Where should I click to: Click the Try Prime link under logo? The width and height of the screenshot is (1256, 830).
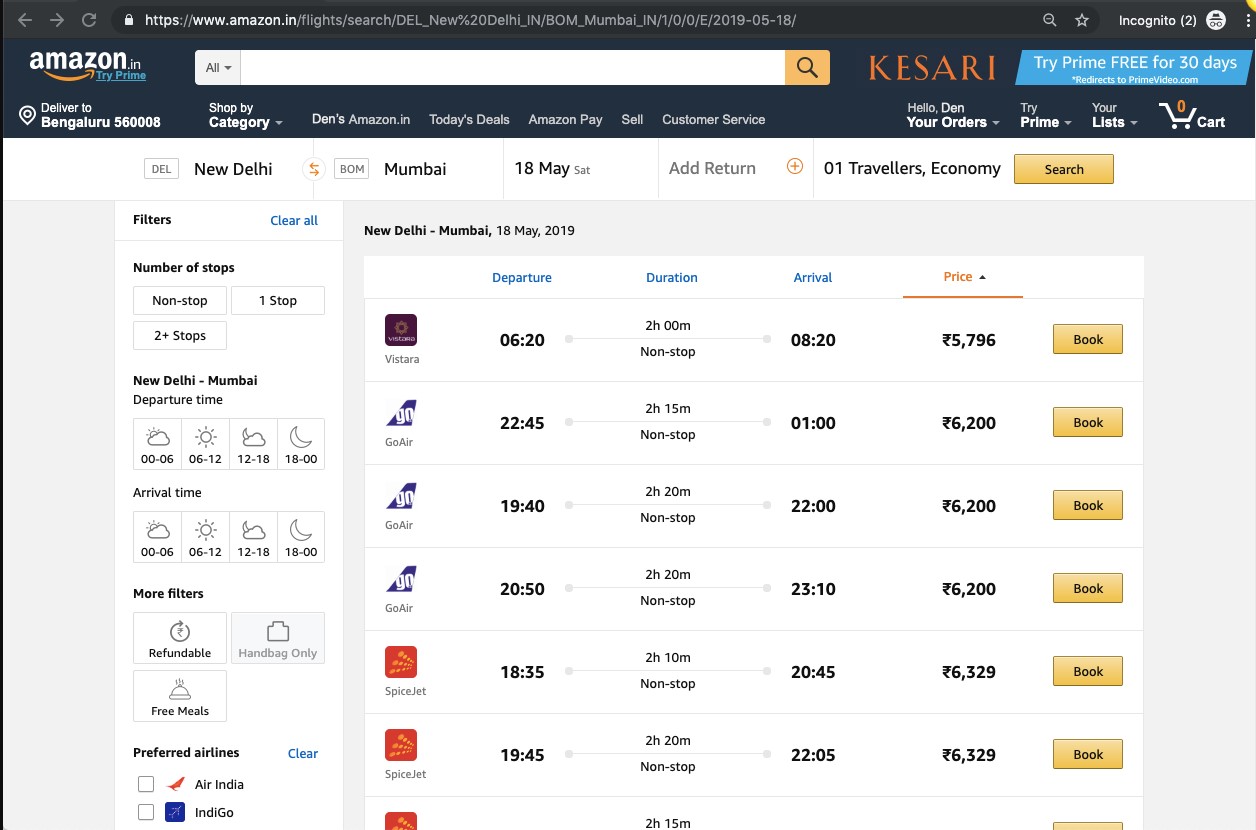[x=121, y=75]
